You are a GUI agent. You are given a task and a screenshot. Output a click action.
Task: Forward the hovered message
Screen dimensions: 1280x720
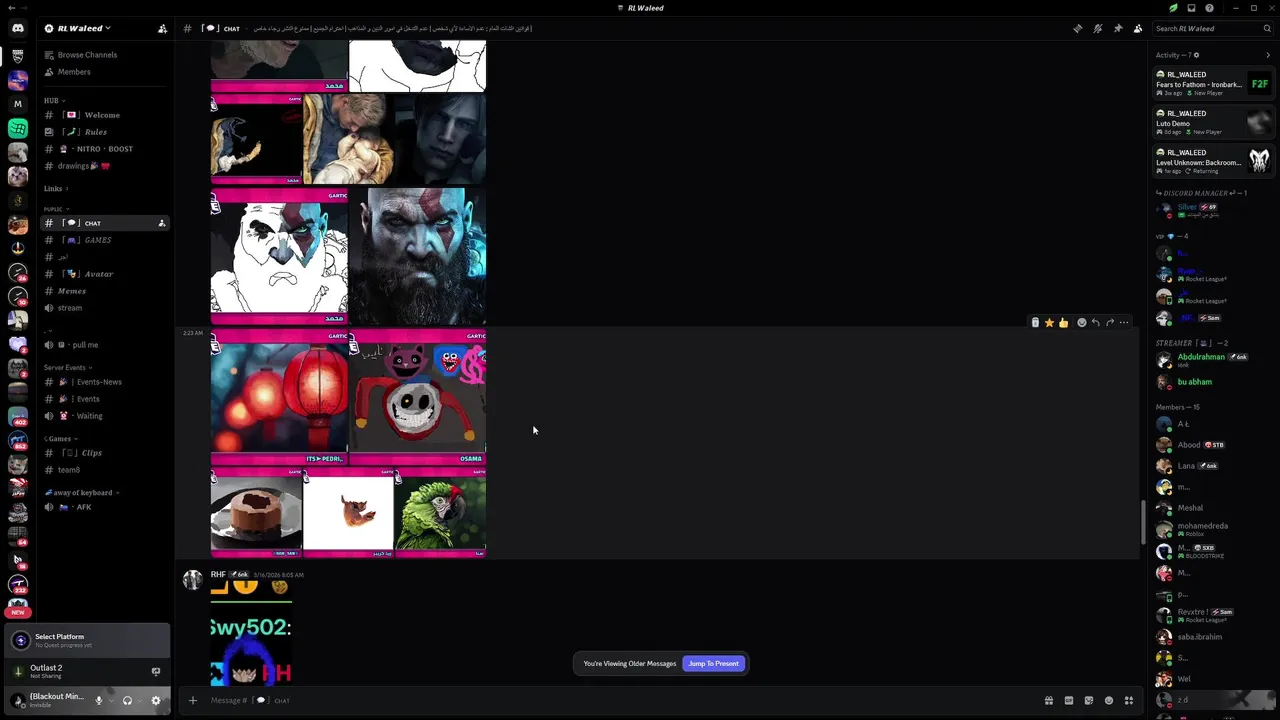coord(1110,323)
